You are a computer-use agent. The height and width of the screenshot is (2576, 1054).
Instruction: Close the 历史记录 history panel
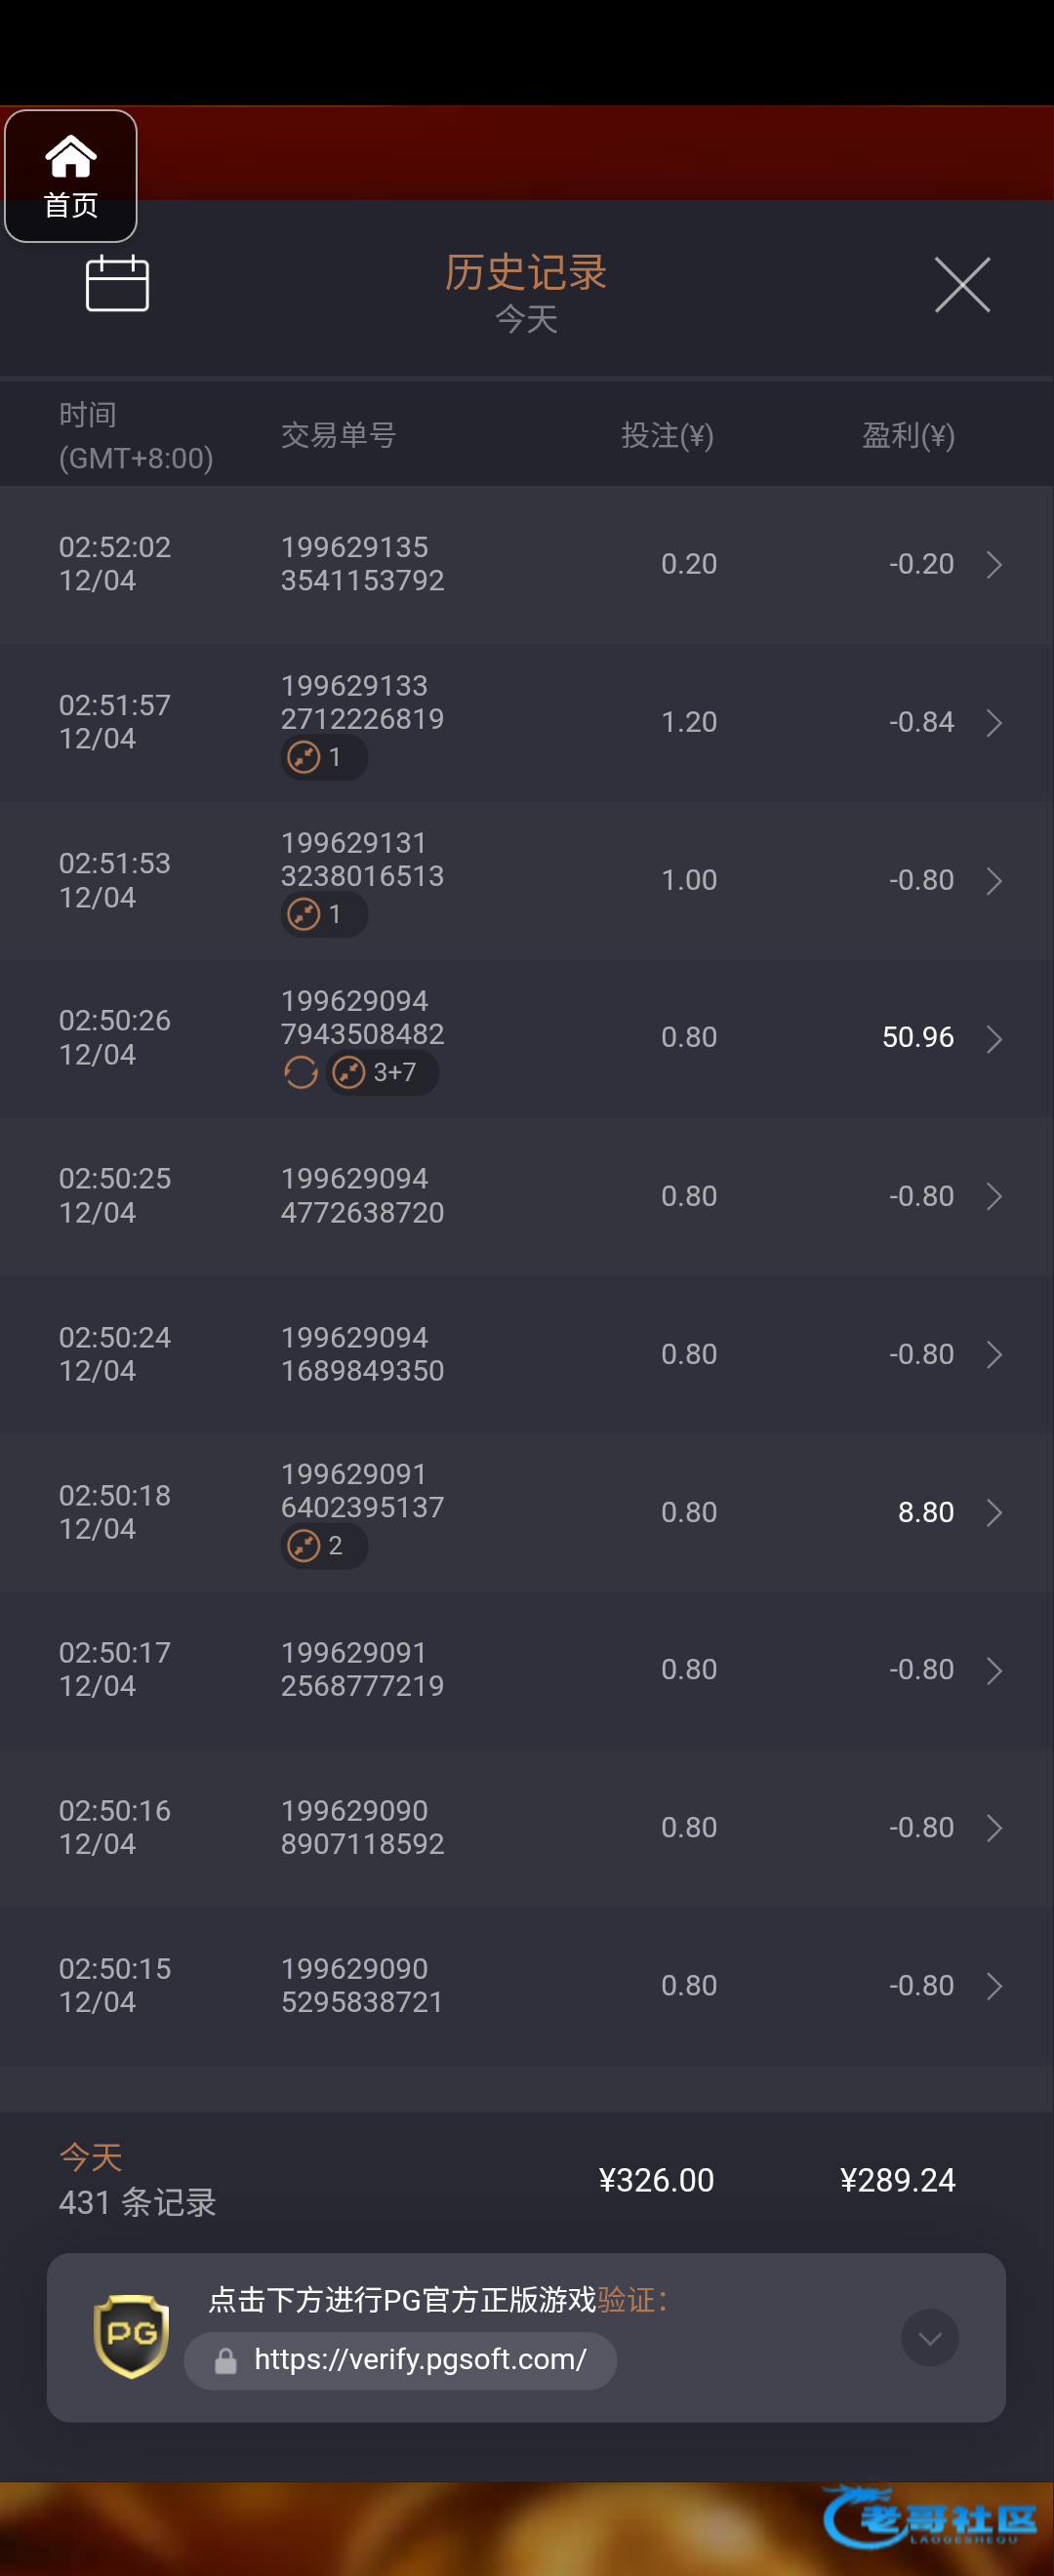coord(962,285)
